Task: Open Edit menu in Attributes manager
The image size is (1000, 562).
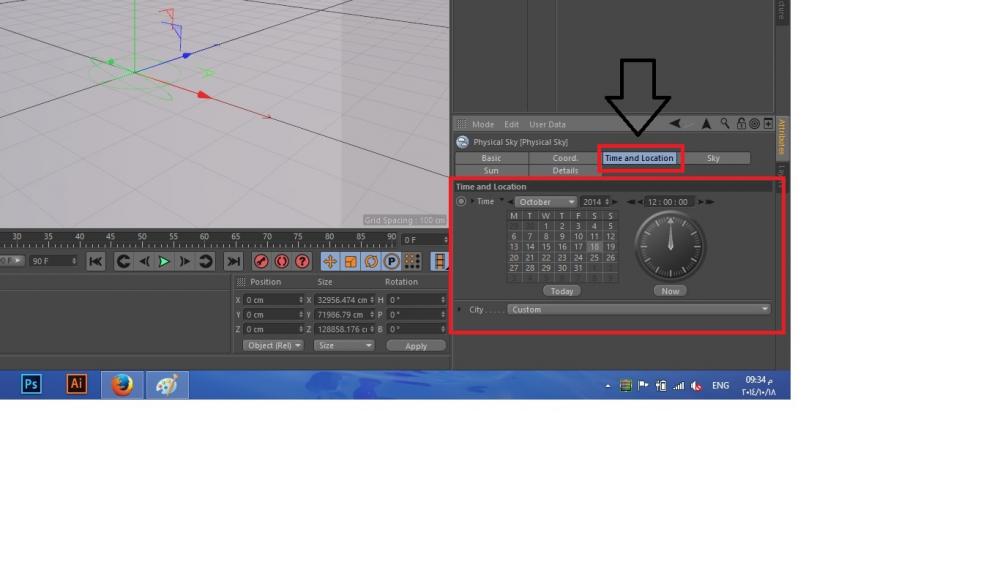Action: [x=511, y=124]
